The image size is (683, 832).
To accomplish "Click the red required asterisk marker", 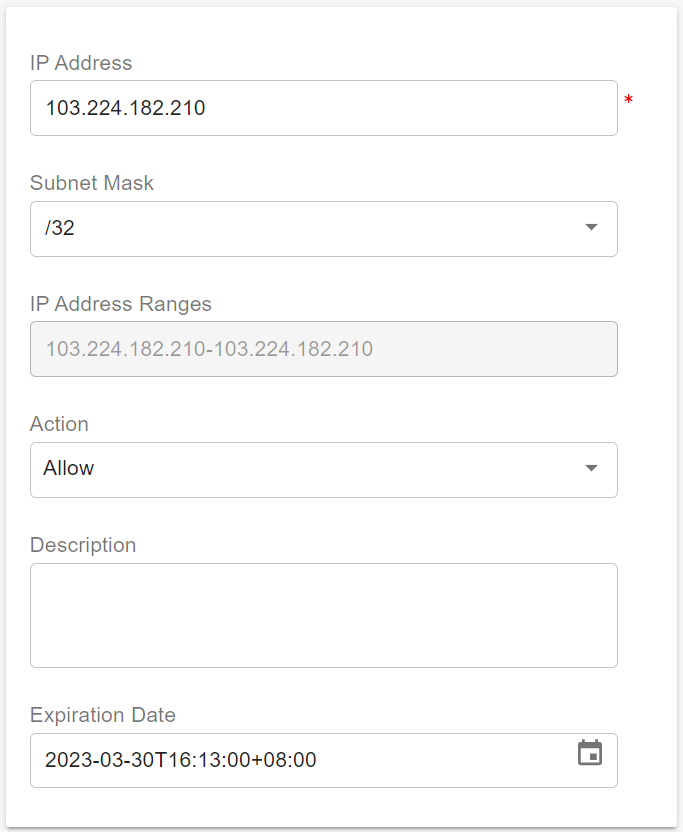I will [628, 100].
